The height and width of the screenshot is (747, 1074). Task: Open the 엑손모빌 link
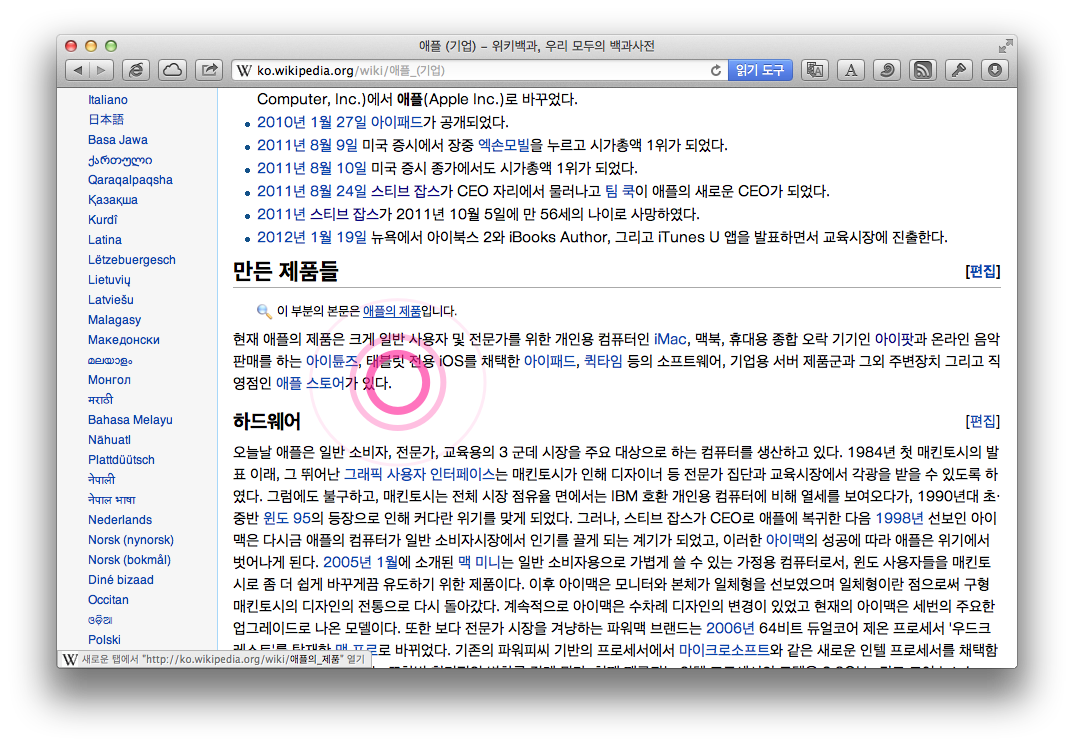click(503, 145)
